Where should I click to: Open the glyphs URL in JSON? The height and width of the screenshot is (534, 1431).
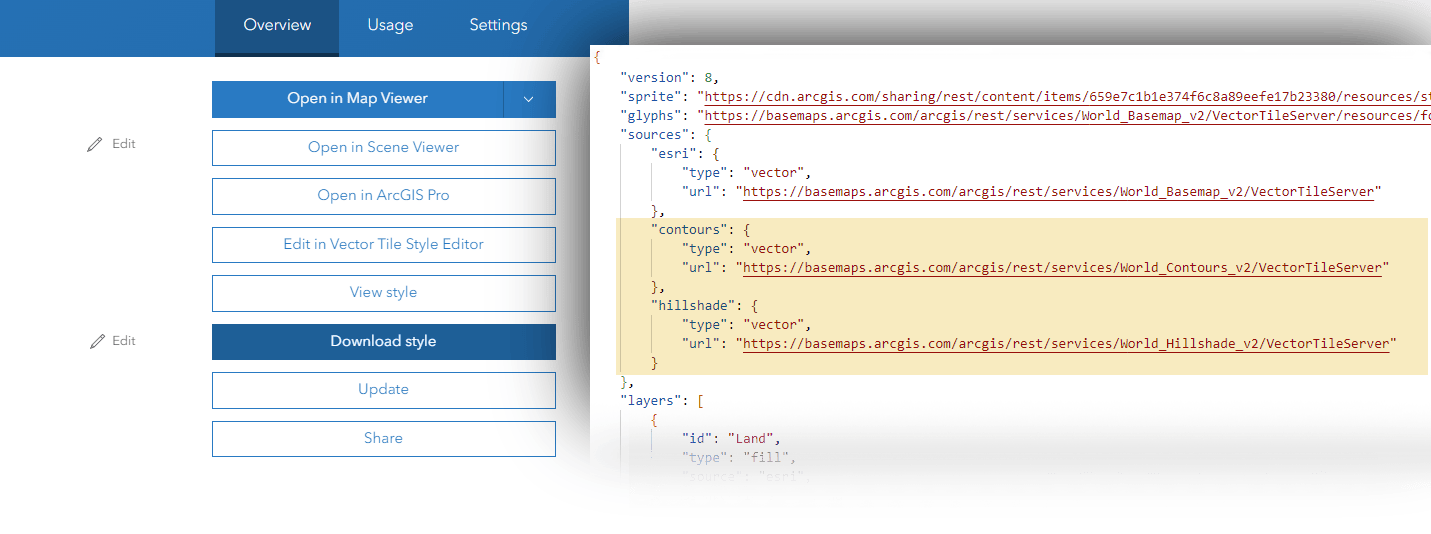[x=1067, y=116]
